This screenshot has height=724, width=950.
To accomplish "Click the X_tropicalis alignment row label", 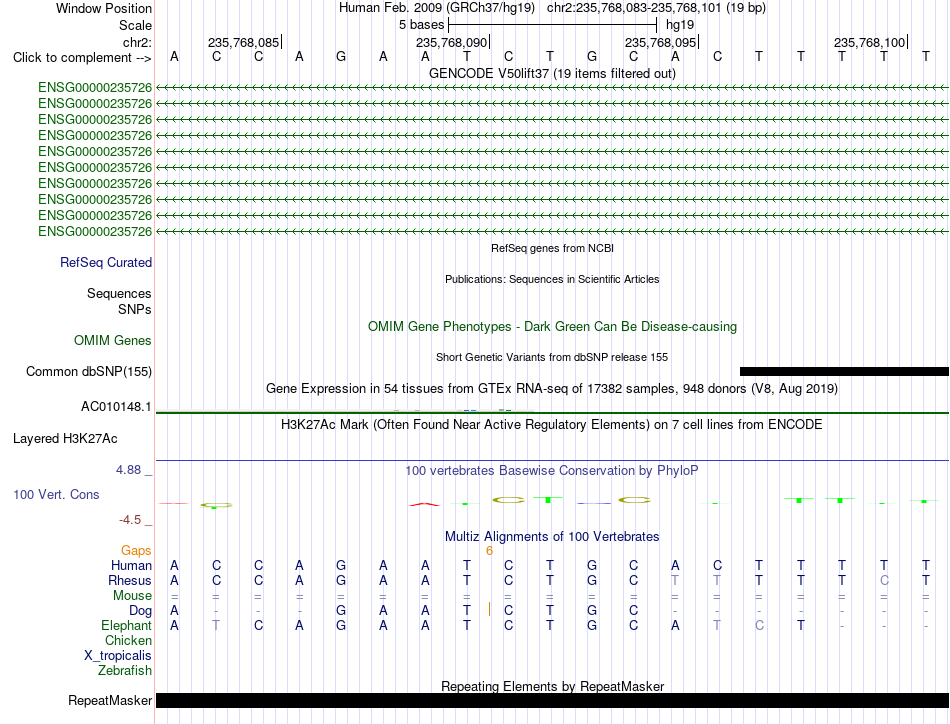I will [118, 656].
